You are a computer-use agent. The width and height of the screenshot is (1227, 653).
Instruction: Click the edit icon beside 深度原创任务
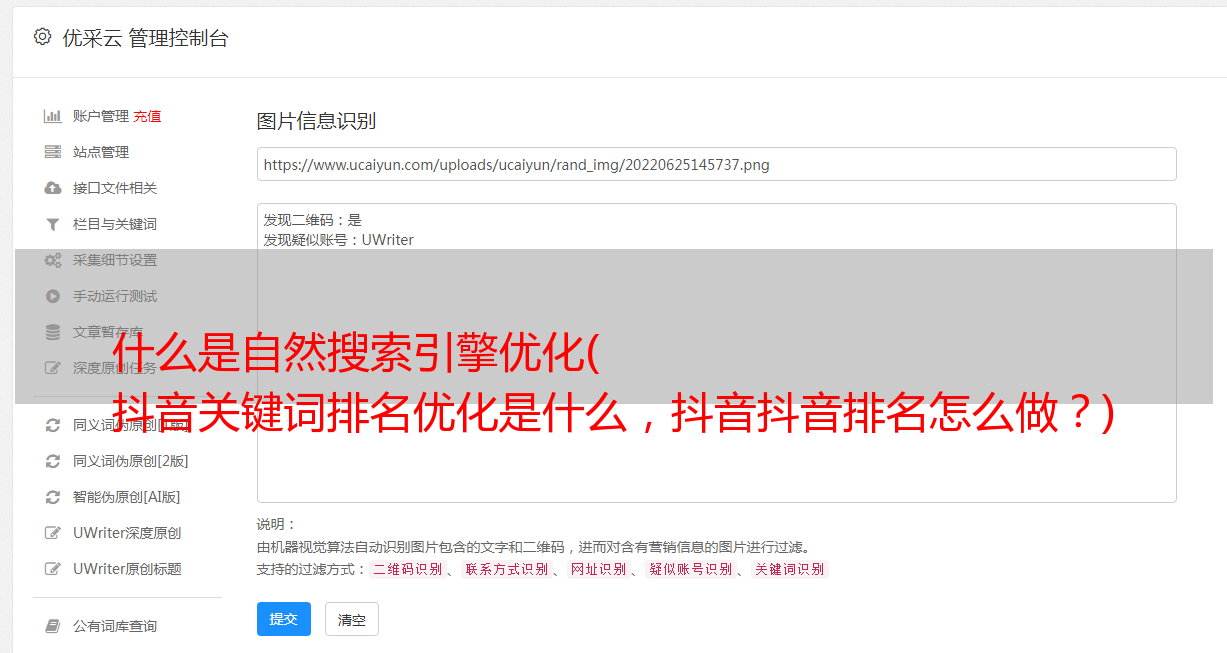click(53, 368)
